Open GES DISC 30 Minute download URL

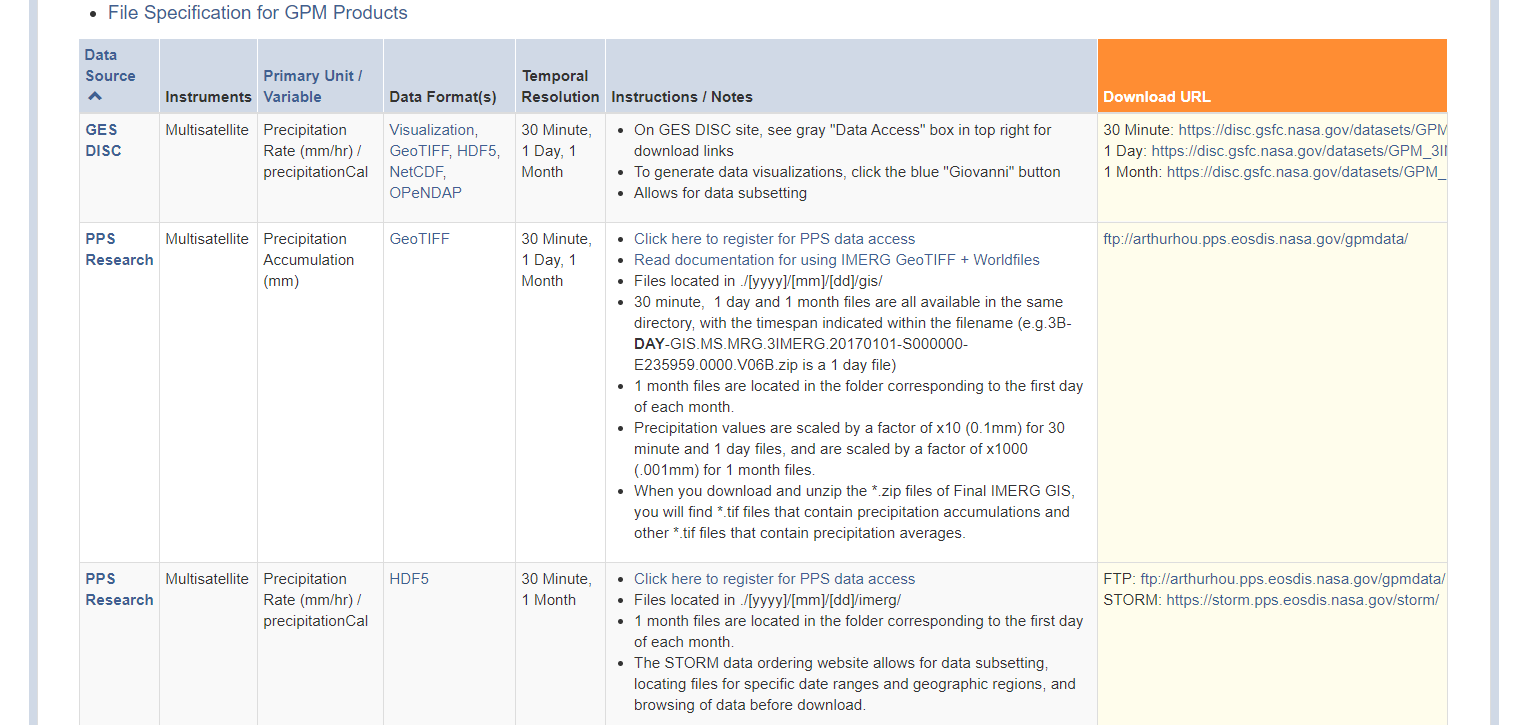coord(1313,130)
